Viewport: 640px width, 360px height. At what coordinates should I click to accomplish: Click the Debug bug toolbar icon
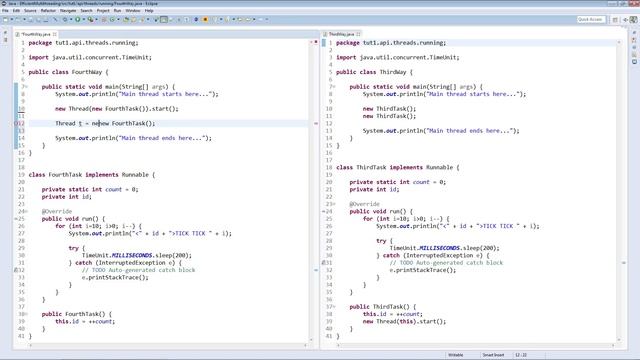tap(65, 20)
